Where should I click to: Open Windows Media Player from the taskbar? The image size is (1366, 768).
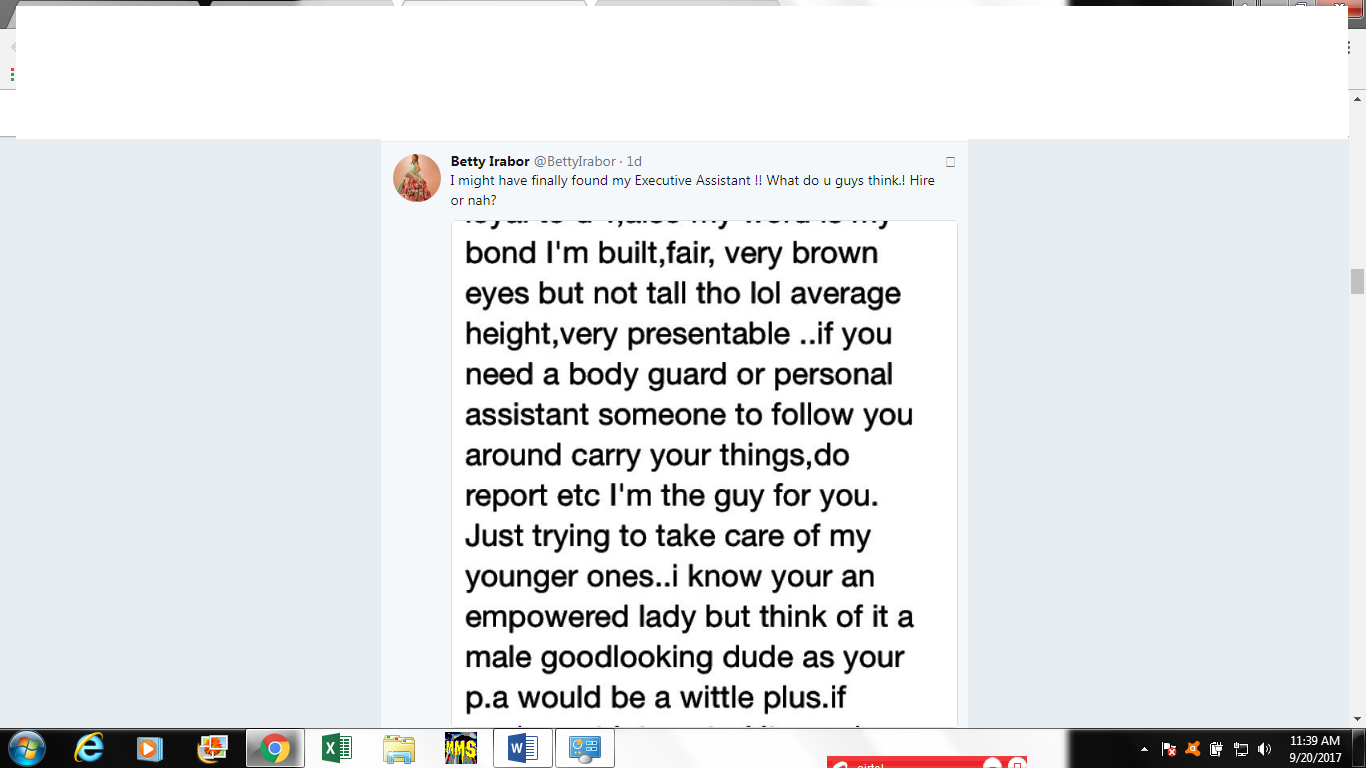pyautogui.click(x=150, y=748)
